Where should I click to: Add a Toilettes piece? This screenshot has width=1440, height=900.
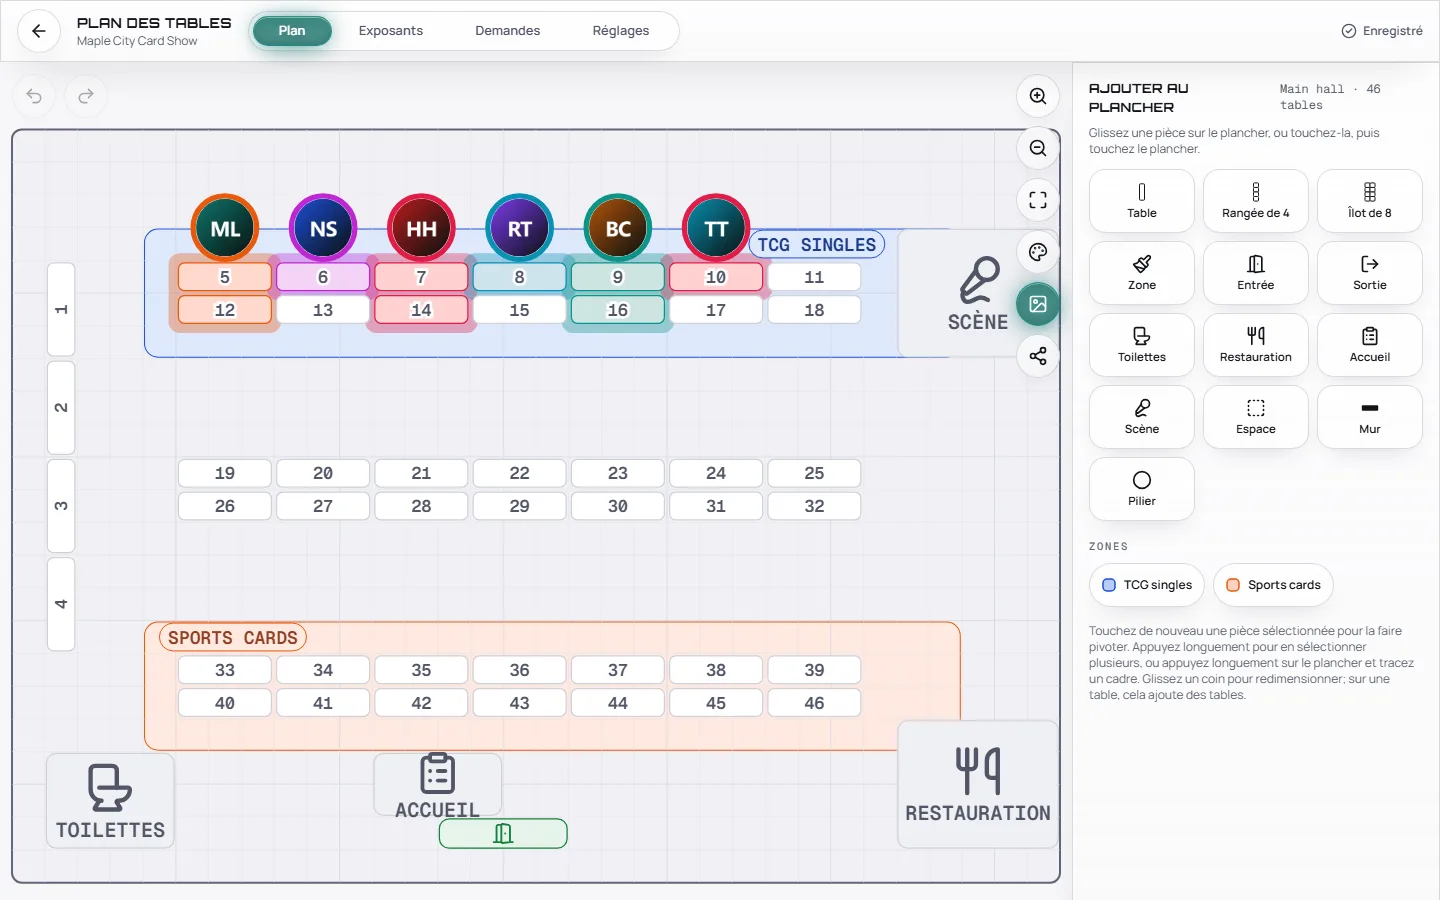tap(1142, 345)
